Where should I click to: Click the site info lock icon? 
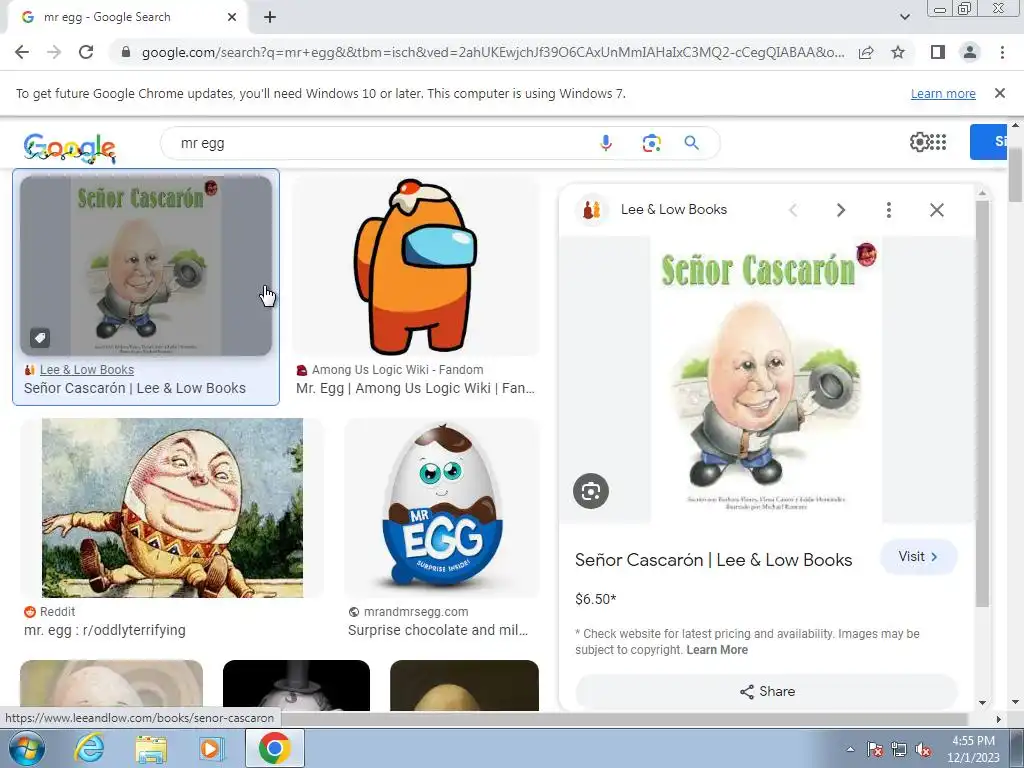[126, 52]
